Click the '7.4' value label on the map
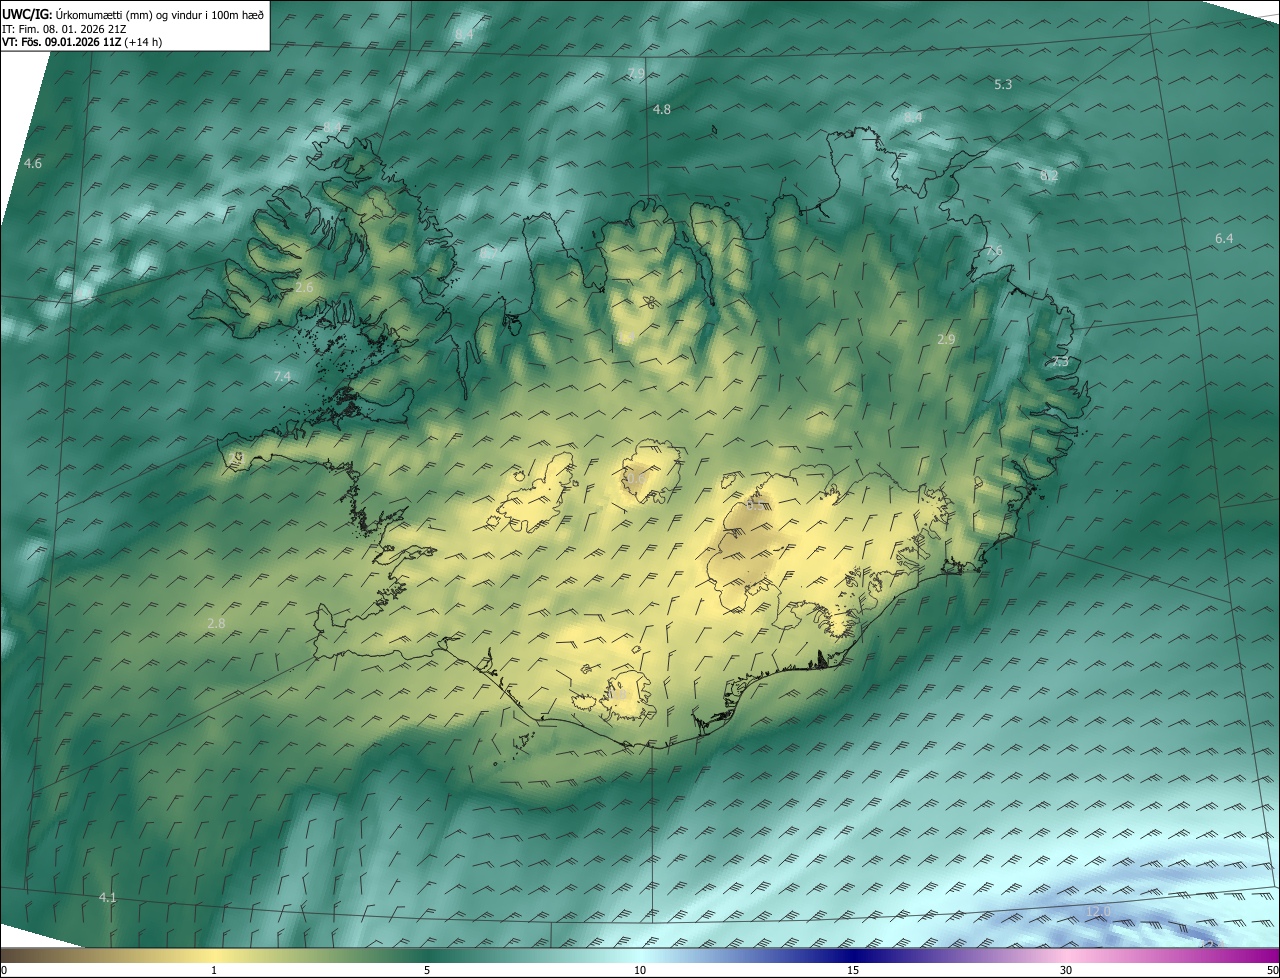 click(x=282, y=376)
